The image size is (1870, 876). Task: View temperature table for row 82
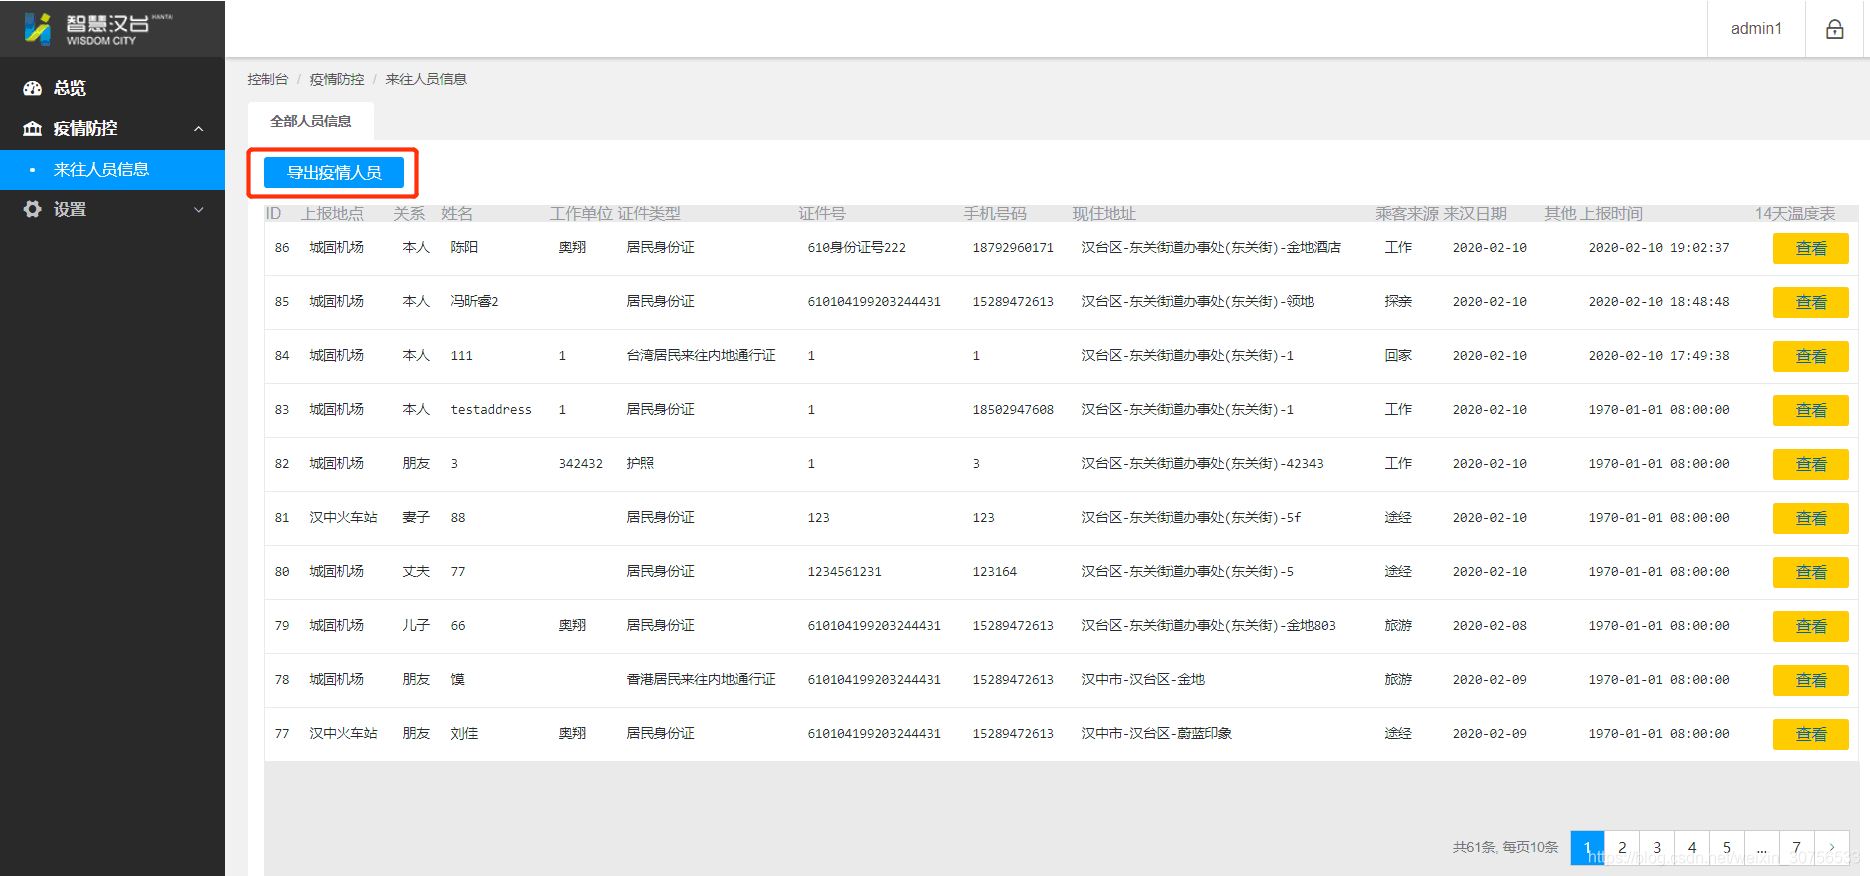click(x=1811, y=465)
